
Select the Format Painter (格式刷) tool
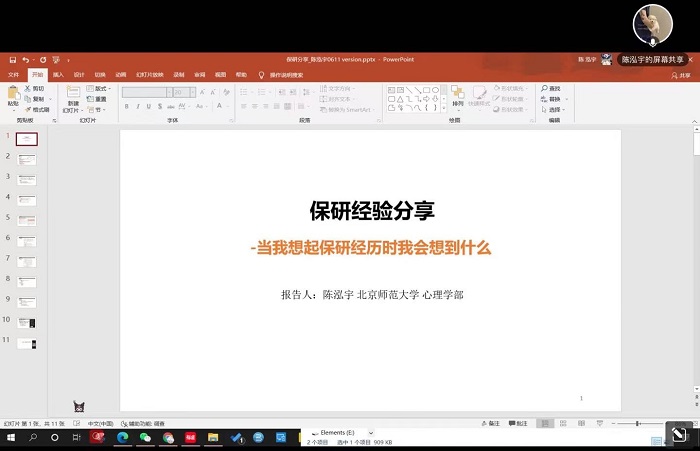(x=37, y=108)
